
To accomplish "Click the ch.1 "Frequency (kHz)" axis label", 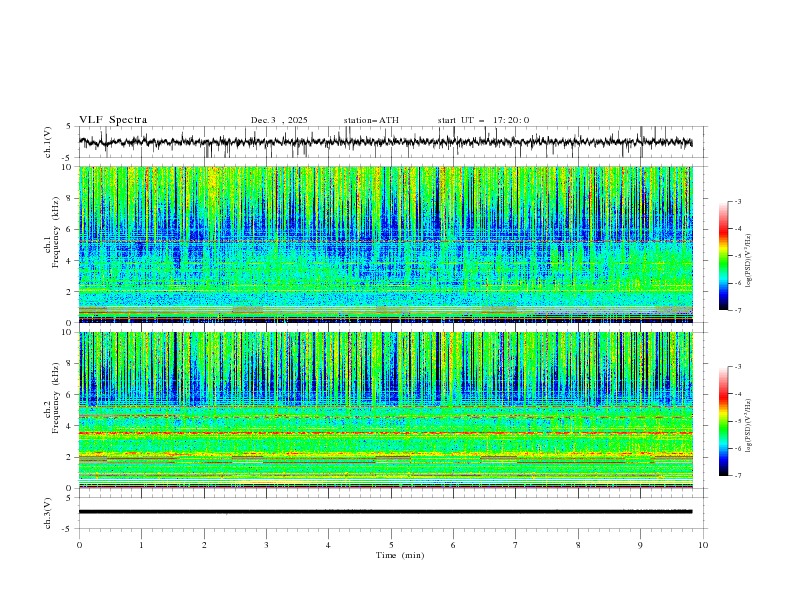I will pos(56,233).
